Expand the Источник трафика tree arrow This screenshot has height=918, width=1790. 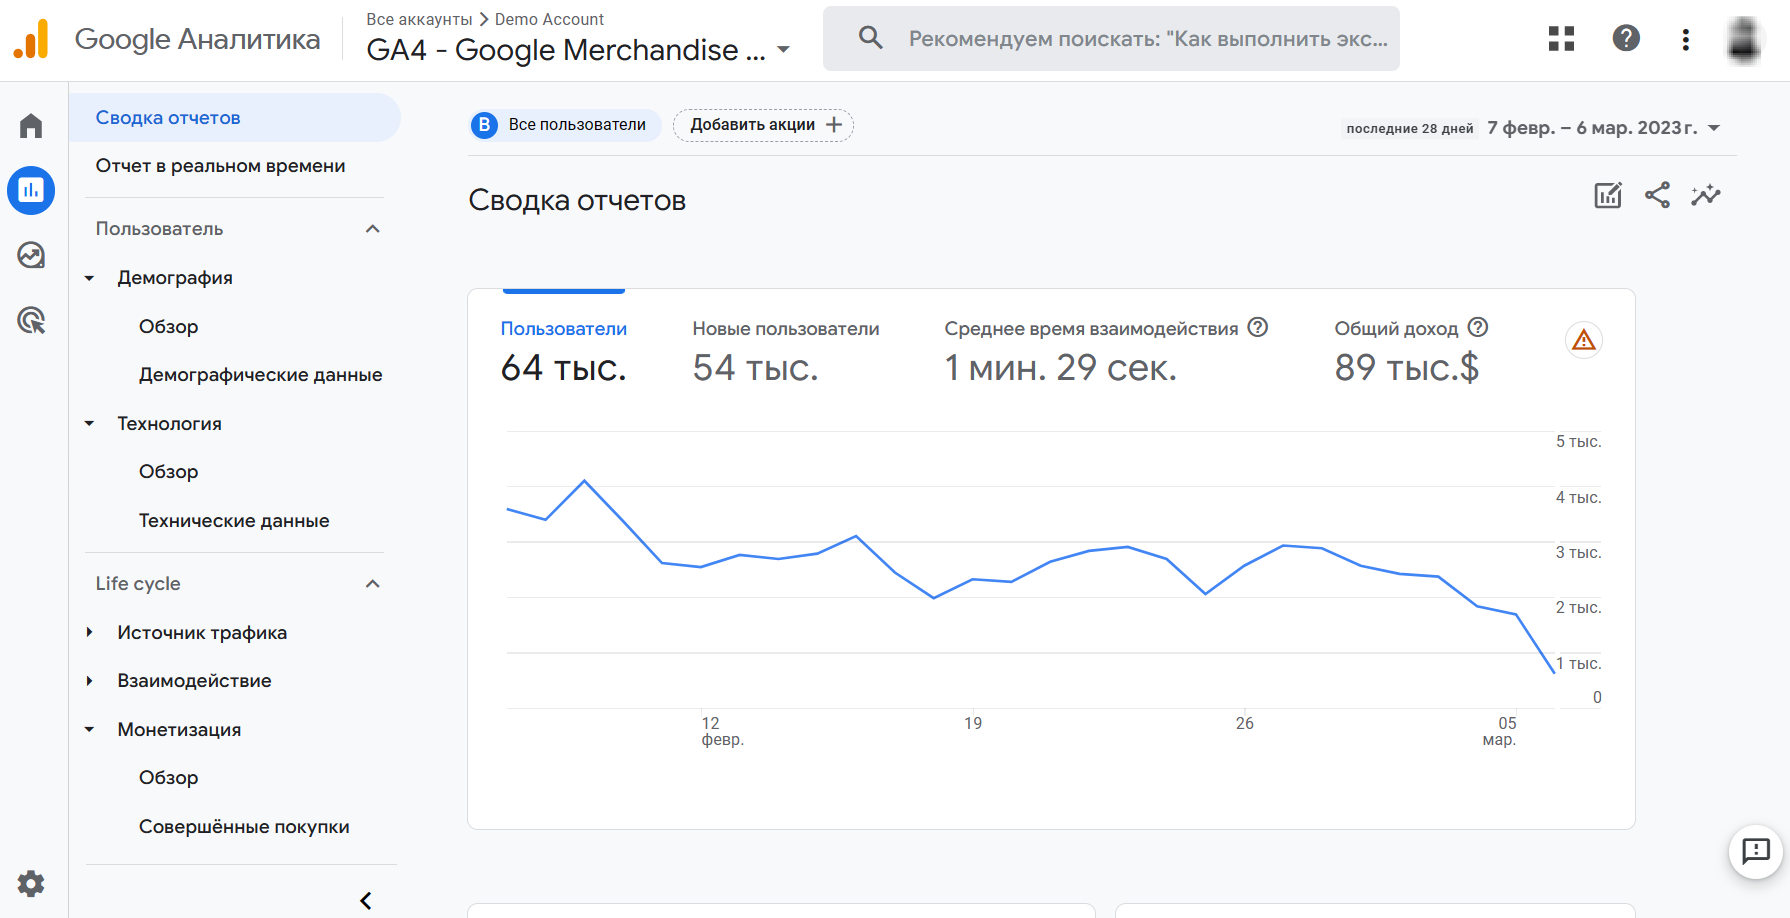[89, 632]
